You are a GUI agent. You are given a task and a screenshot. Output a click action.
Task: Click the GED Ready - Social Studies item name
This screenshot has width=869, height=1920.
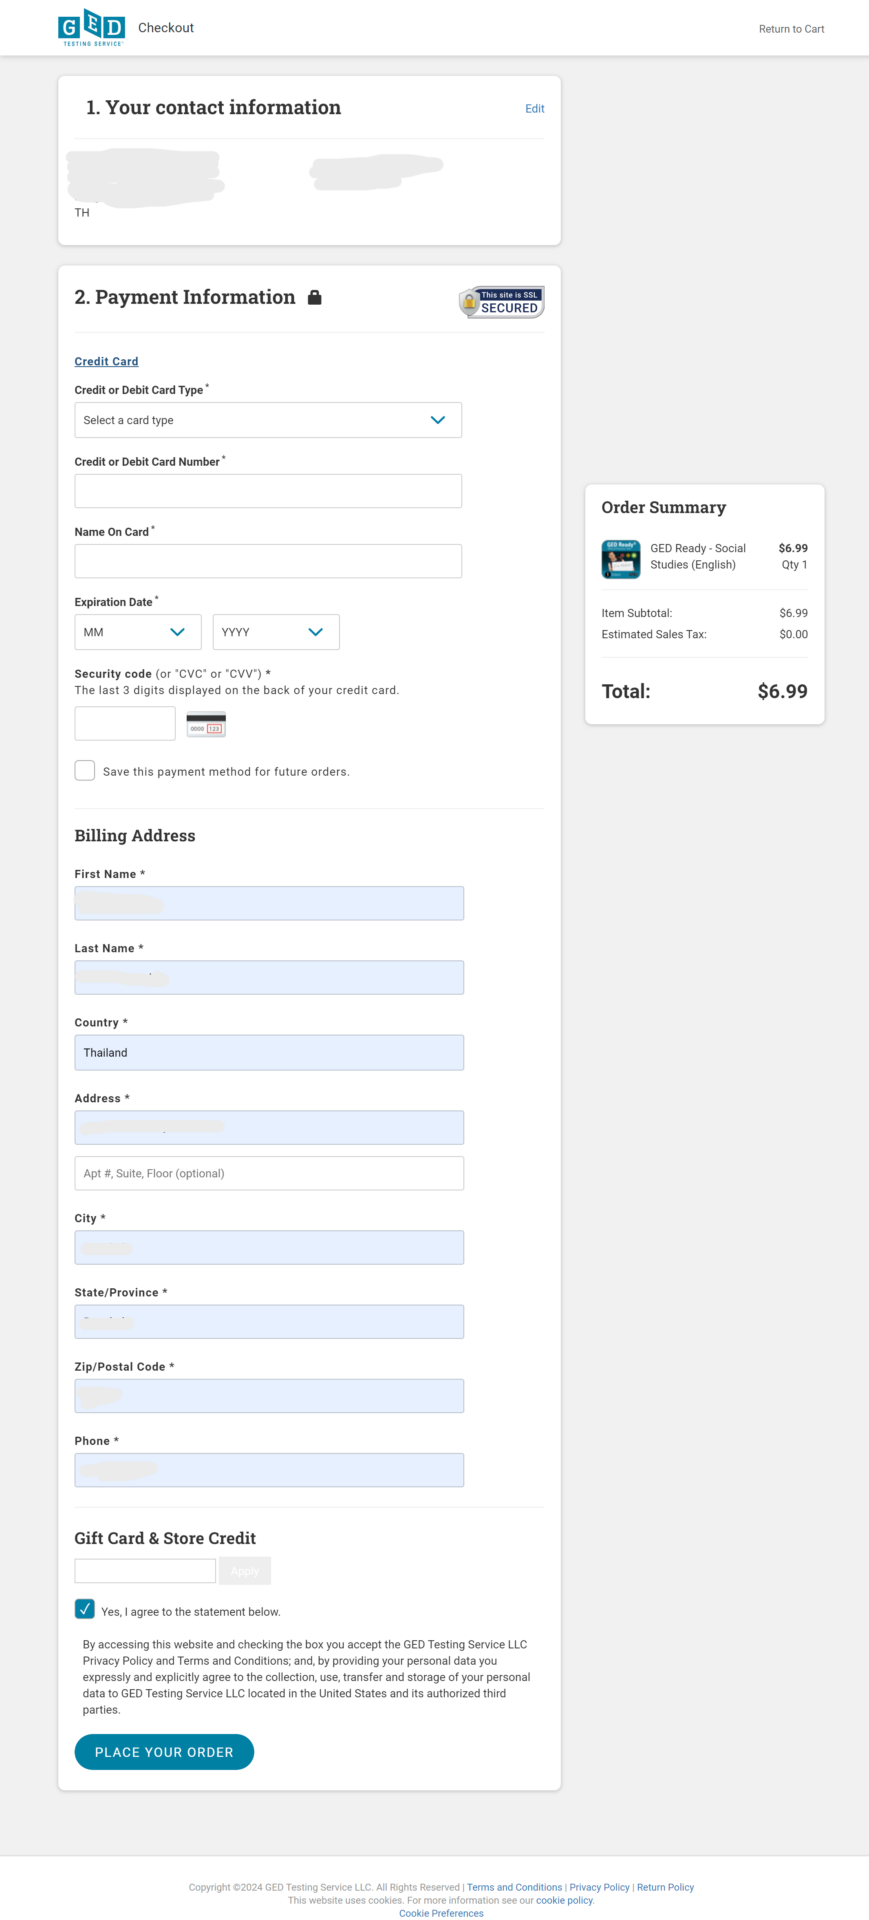point(698,556)
